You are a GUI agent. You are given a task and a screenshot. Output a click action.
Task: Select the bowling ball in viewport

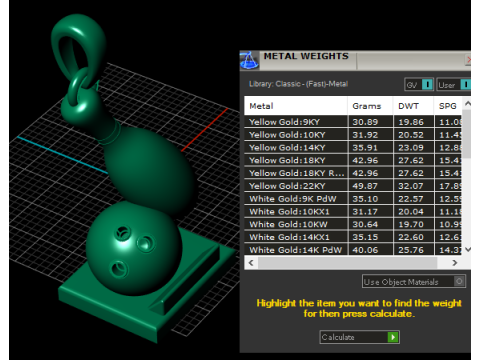click(133, 248)
